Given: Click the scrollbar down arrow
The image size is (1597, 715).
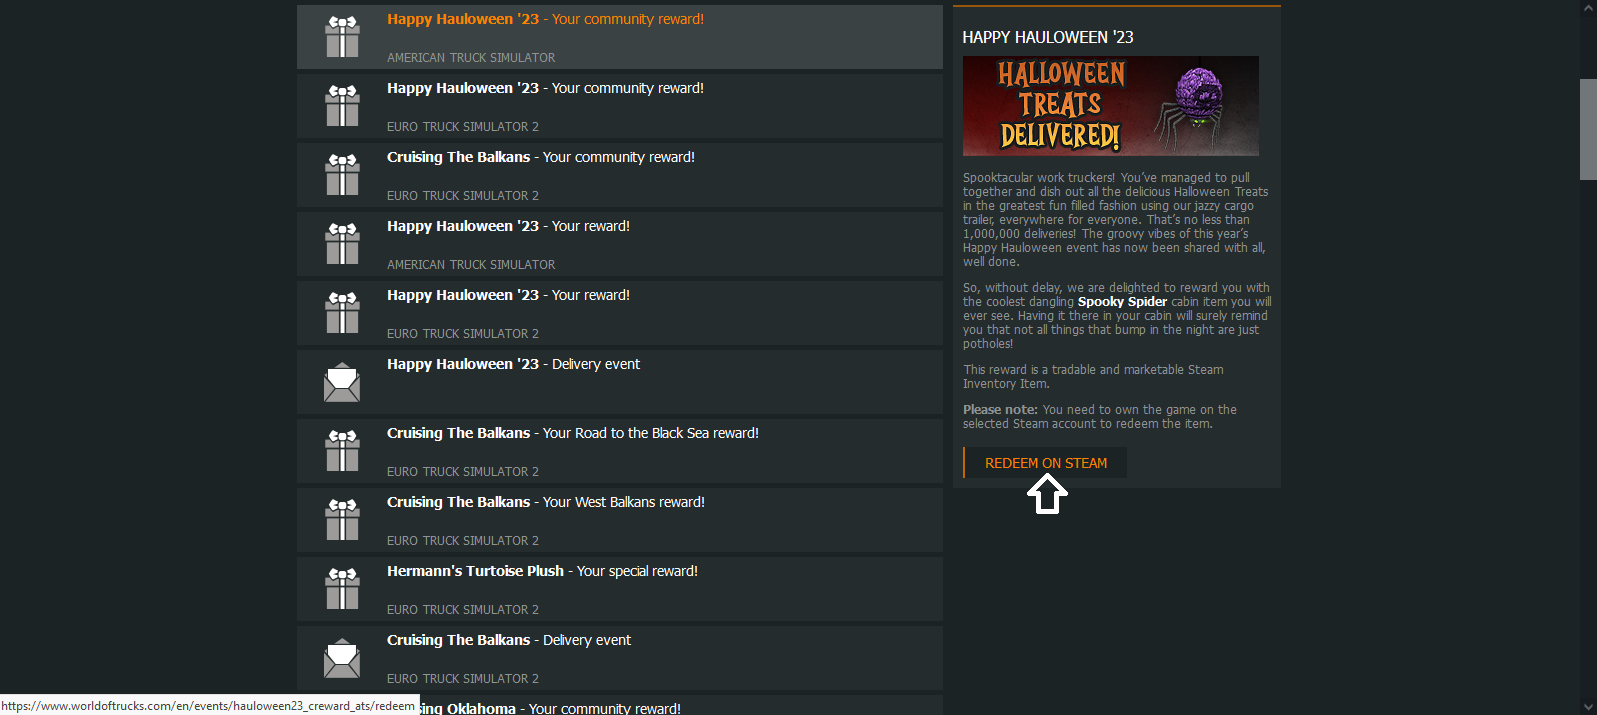Looking at the screenshot, I should 1588,707.
